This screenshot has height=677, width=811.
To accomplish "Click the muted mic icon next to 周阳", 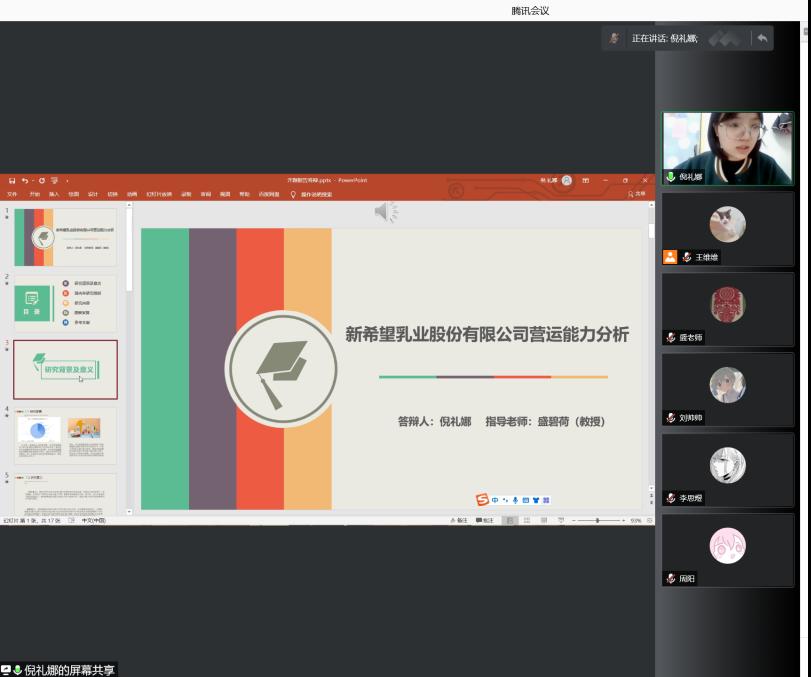I will click(672, 578).
